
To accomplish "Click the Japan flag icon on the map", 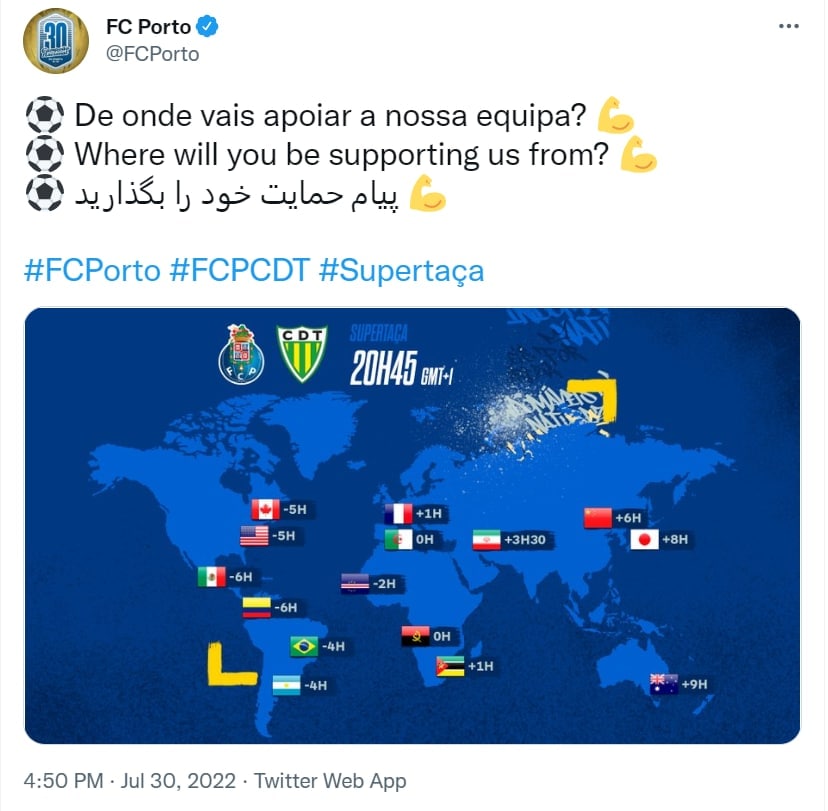I will click(x=645, y=540).
